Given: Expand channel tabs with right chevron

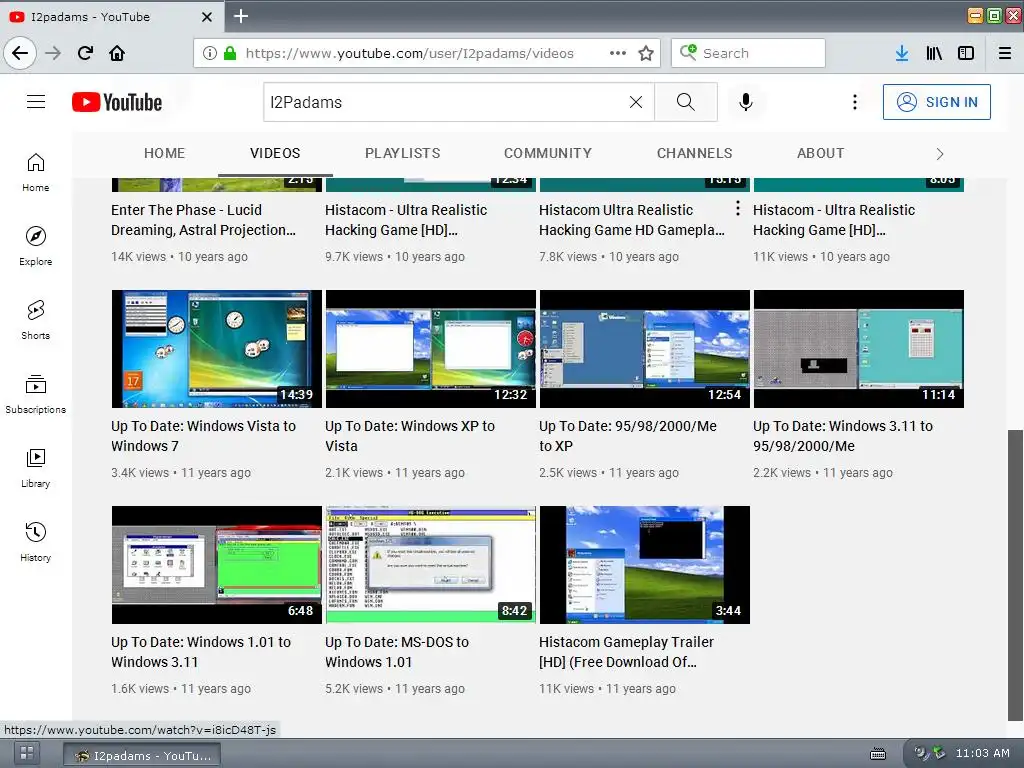Looking at the screenshot, I should point(940,154).
